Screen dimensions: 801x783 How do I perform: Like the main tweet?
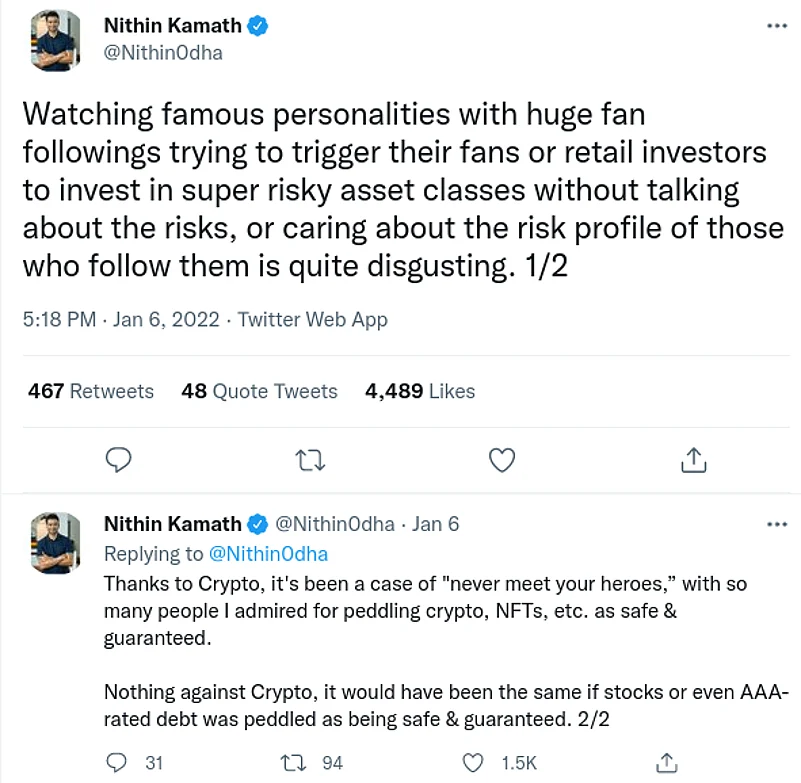coord(501,459)
